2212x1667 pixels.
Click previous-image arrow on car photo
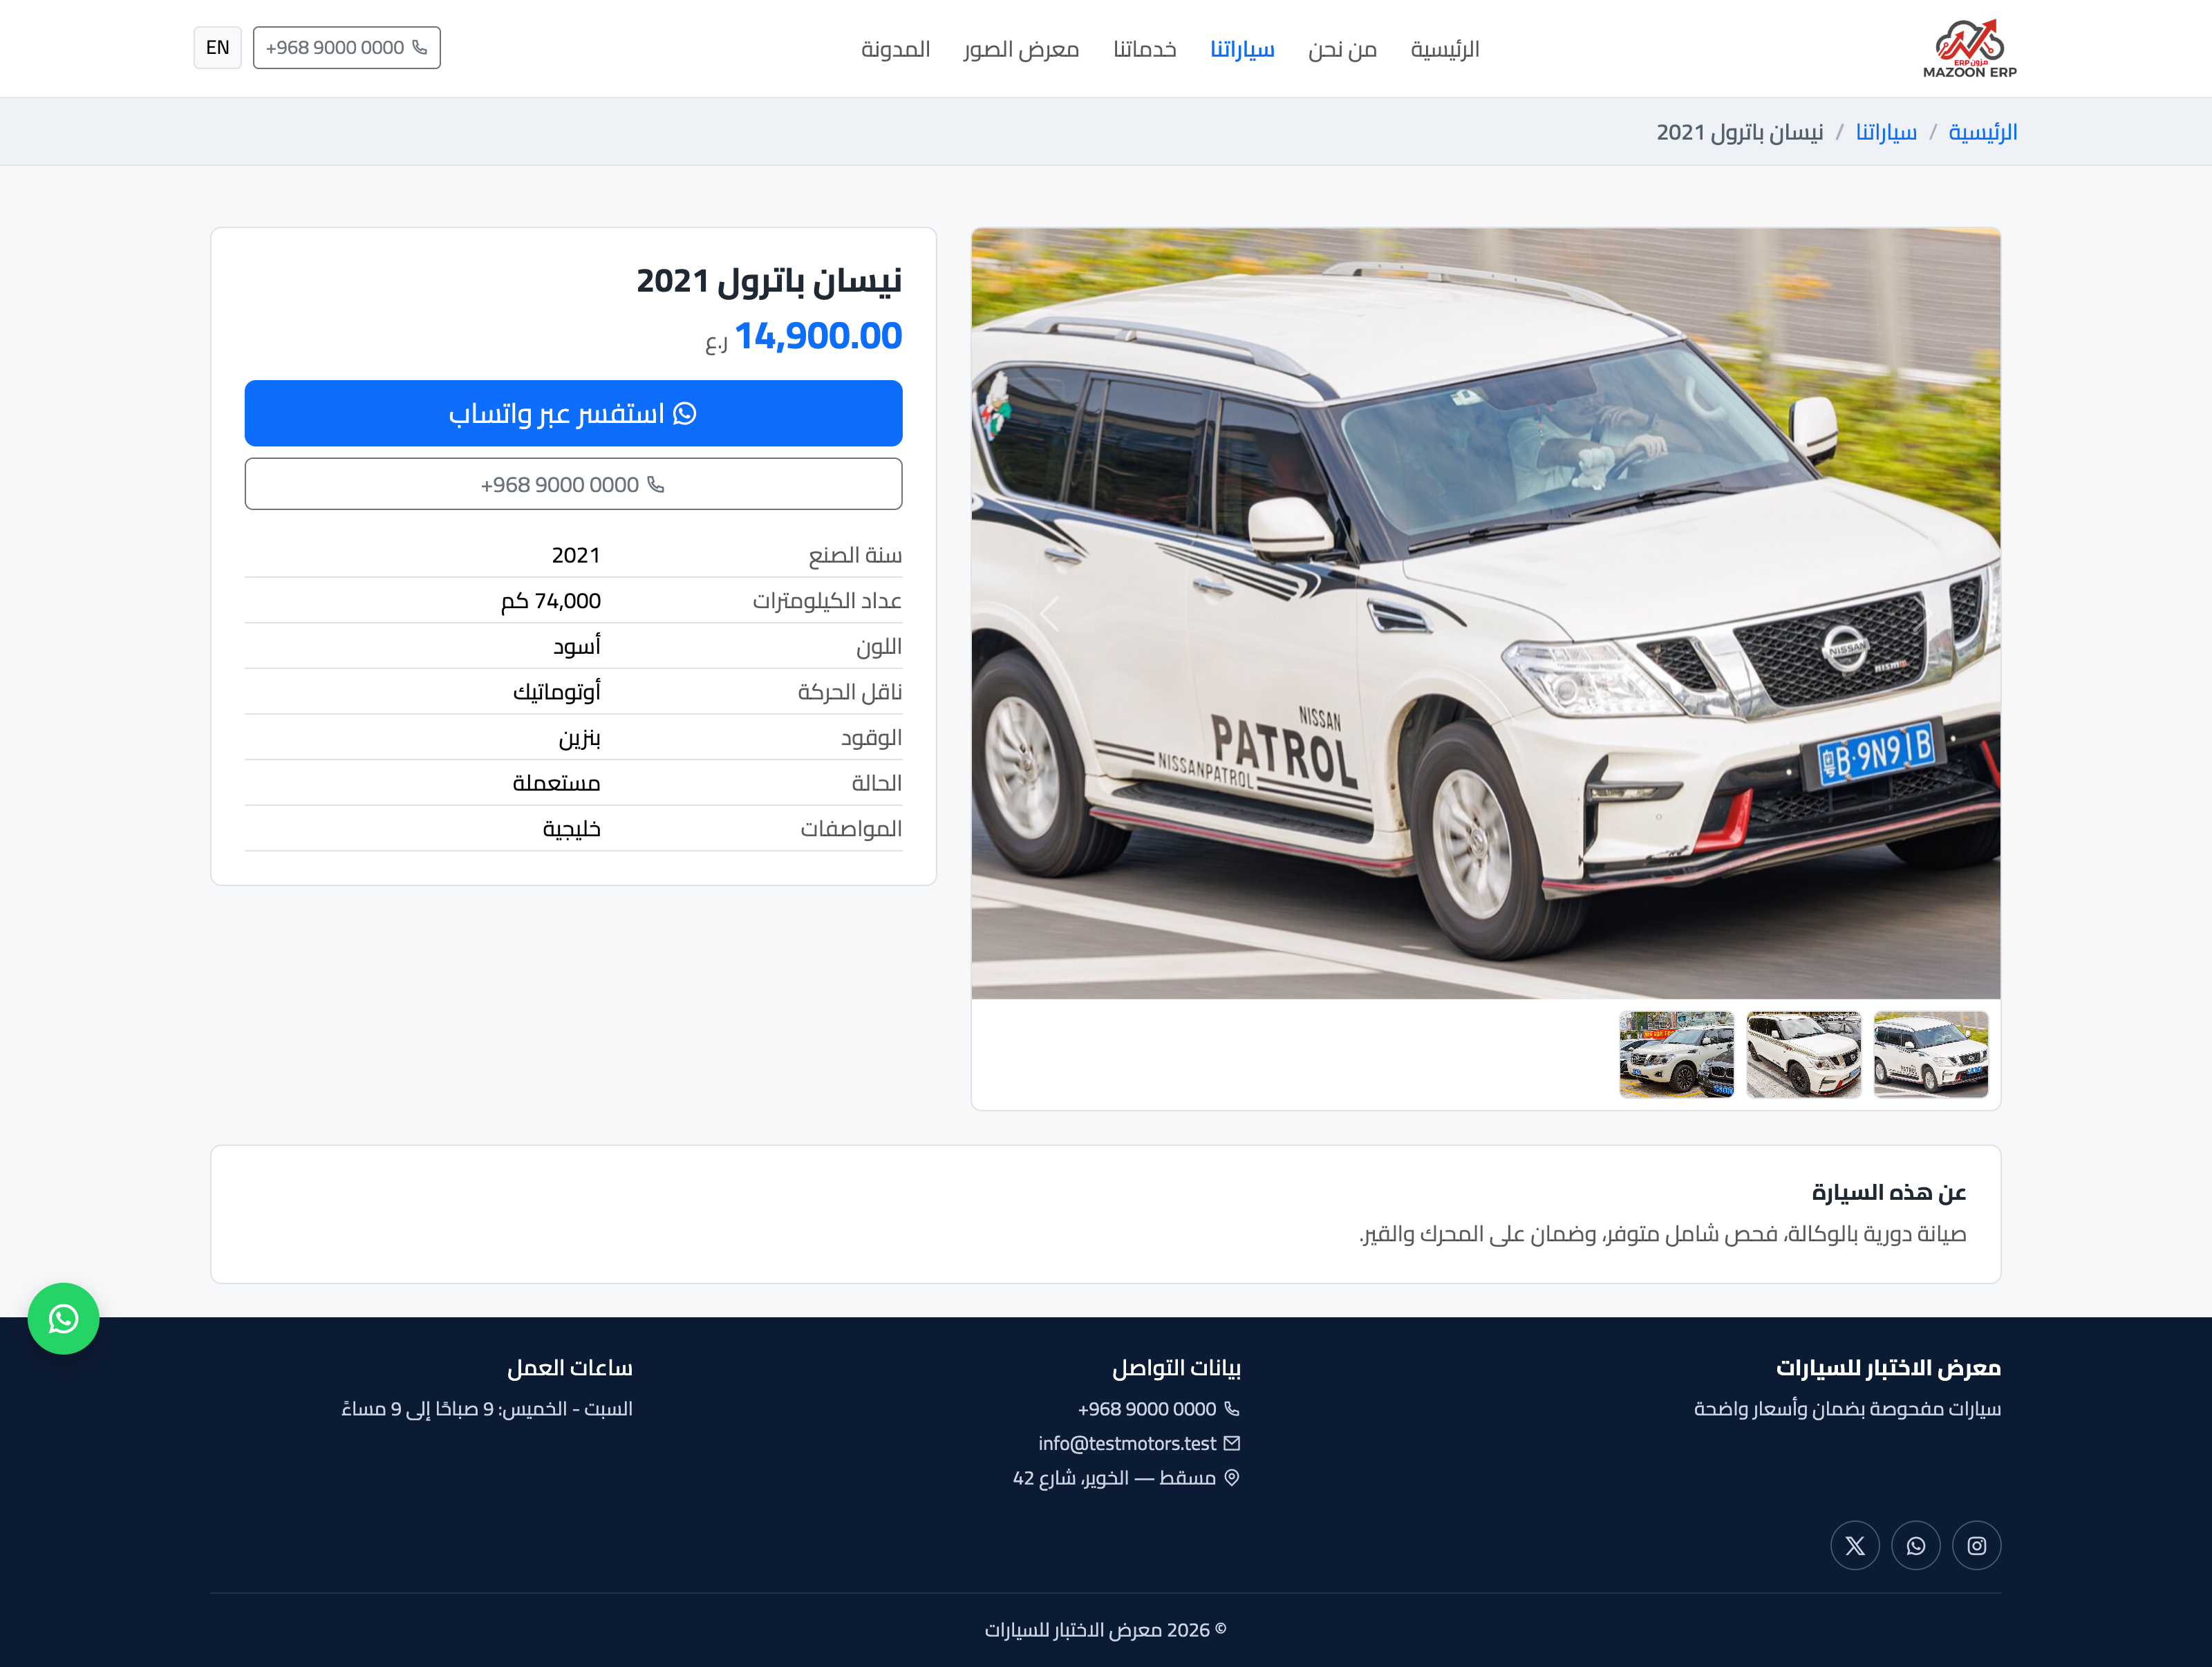pos(1049,612)
